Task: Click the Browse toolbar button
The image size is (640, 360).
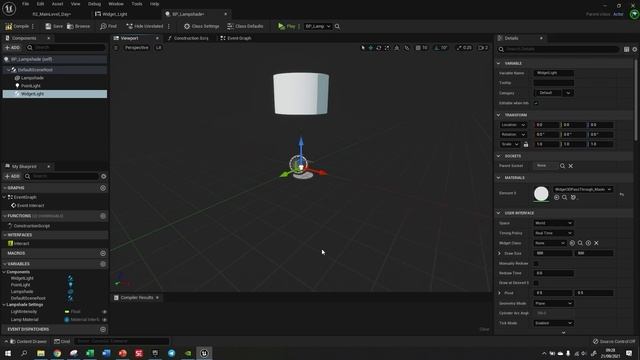Action: pos(78,26)
